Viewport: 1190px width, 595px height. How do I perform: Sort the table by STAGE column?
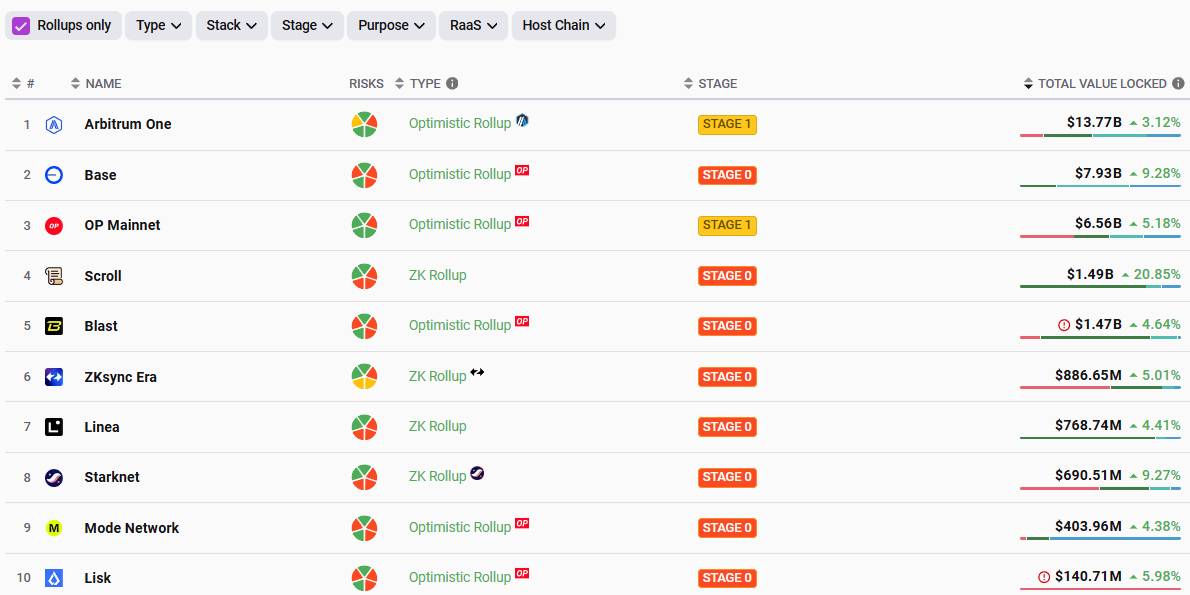(710, 83)
